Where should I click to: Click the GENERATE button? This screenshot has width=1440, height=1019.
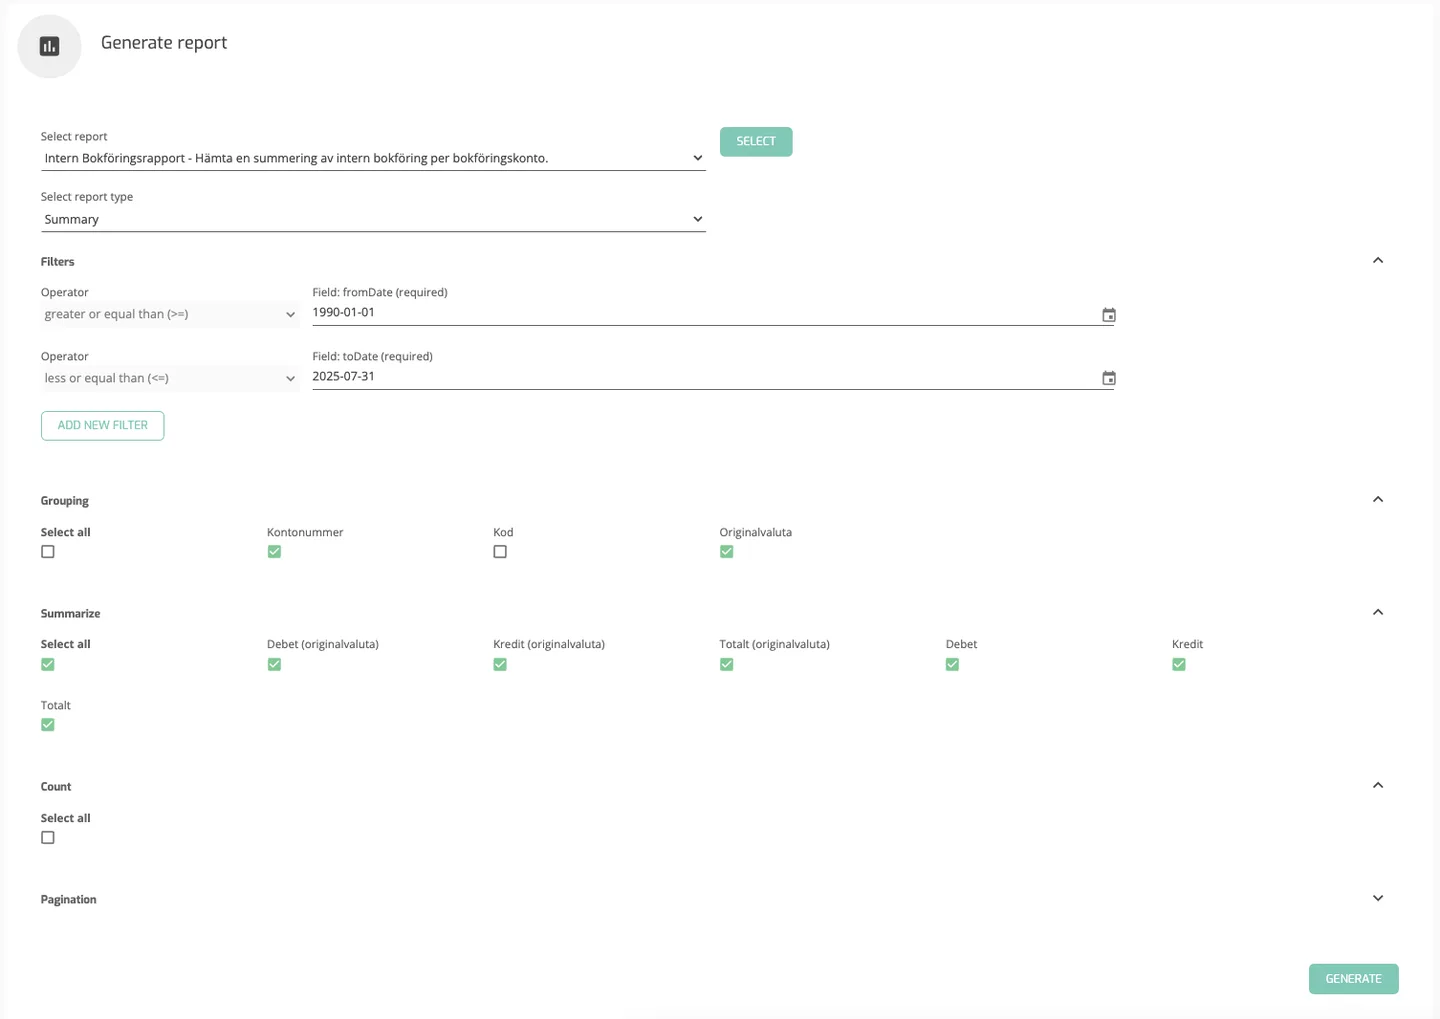pyautogui.click(x=1354, y=979)
